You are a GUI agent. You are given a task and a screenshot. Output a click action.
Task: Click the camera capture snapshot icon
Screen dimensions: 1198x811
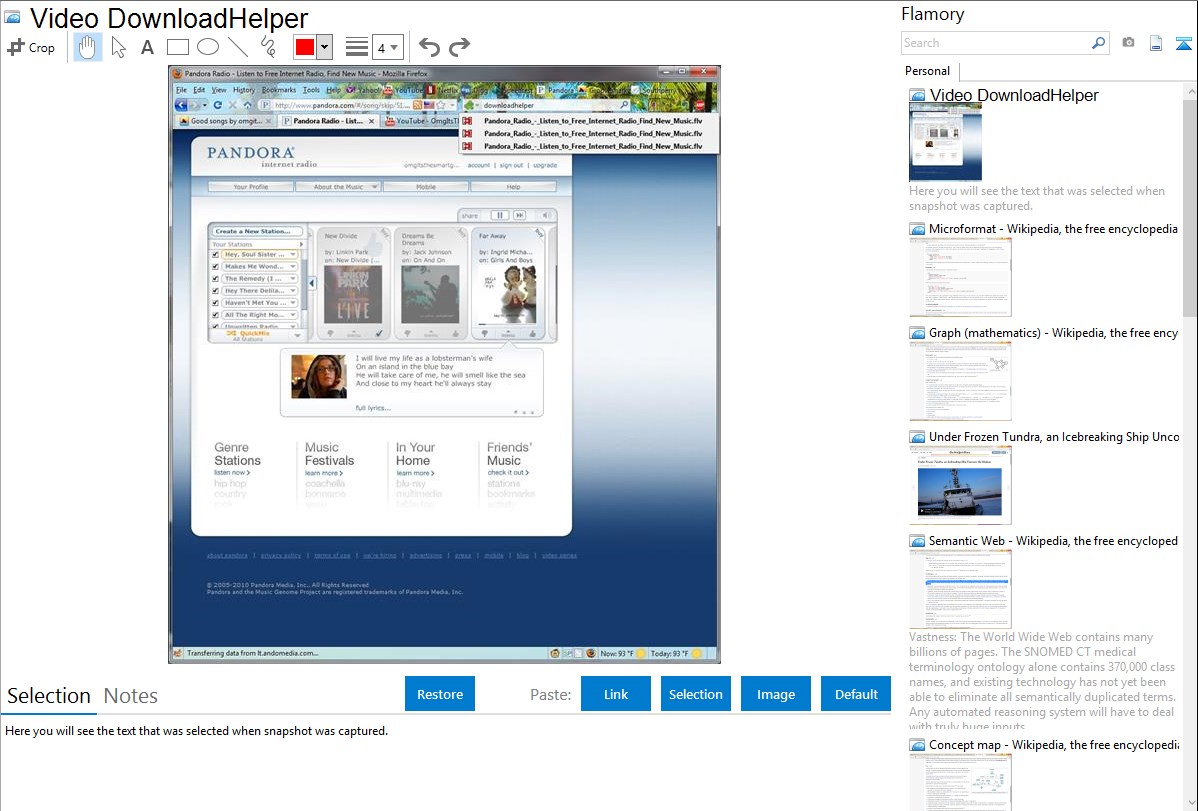tap(1128, 43)
